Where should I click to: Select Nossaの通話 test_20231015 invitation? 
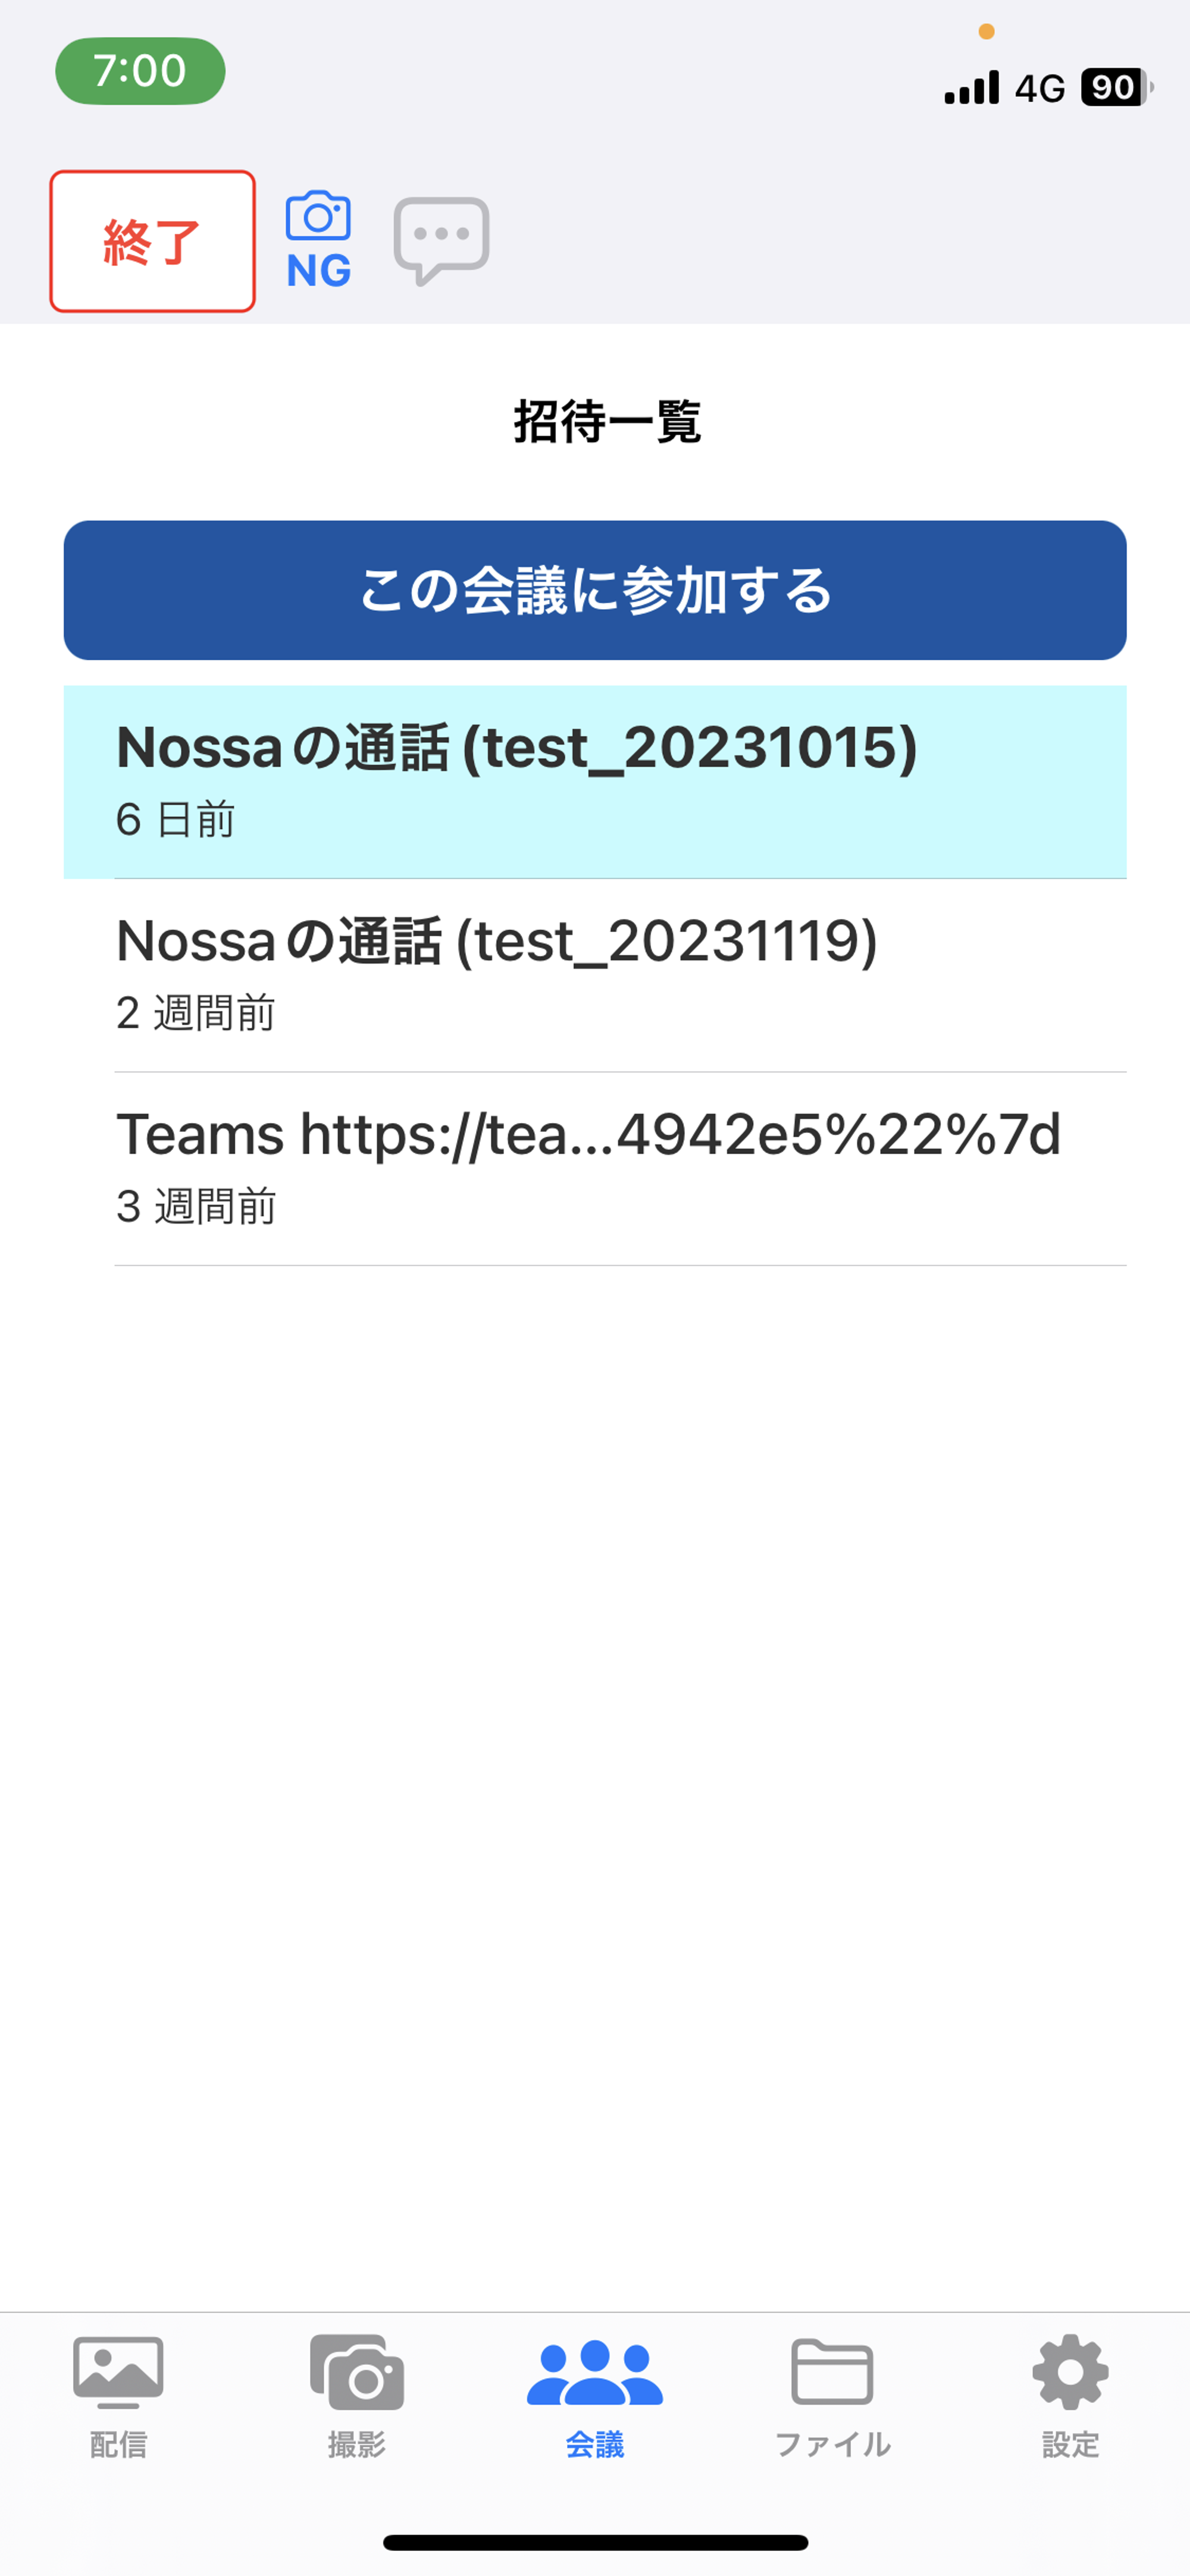(x=595, y=782)
